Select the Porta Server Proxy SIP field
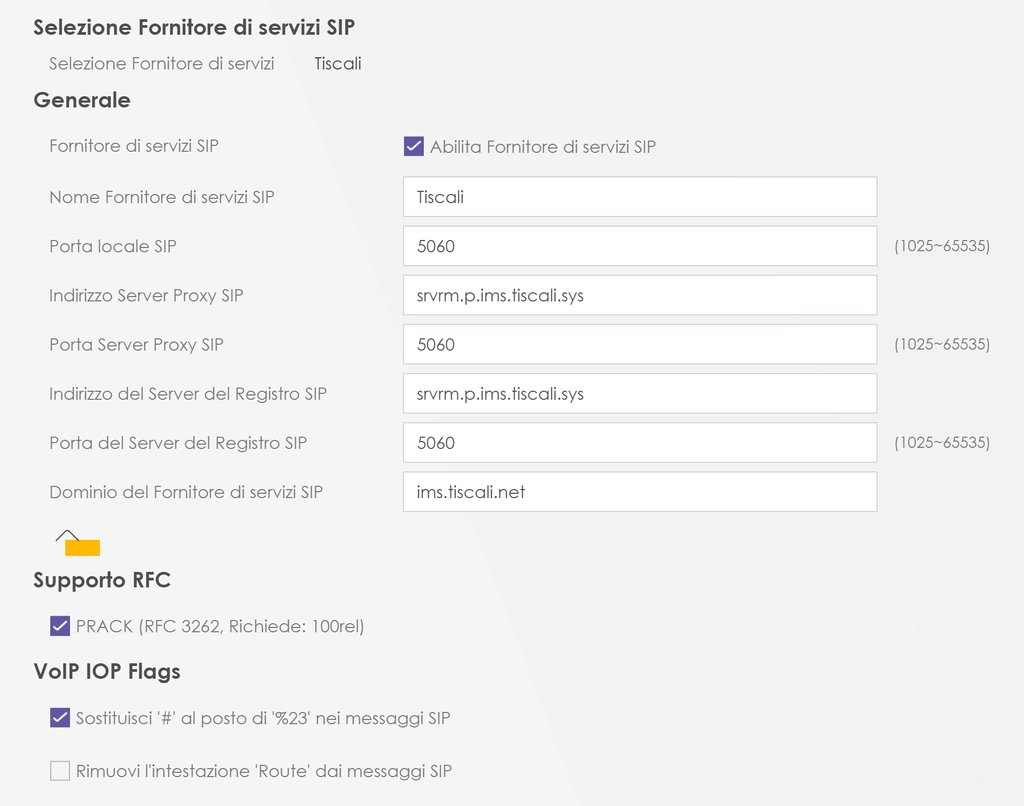1024x806 pixels. click(x=639, y=344)
